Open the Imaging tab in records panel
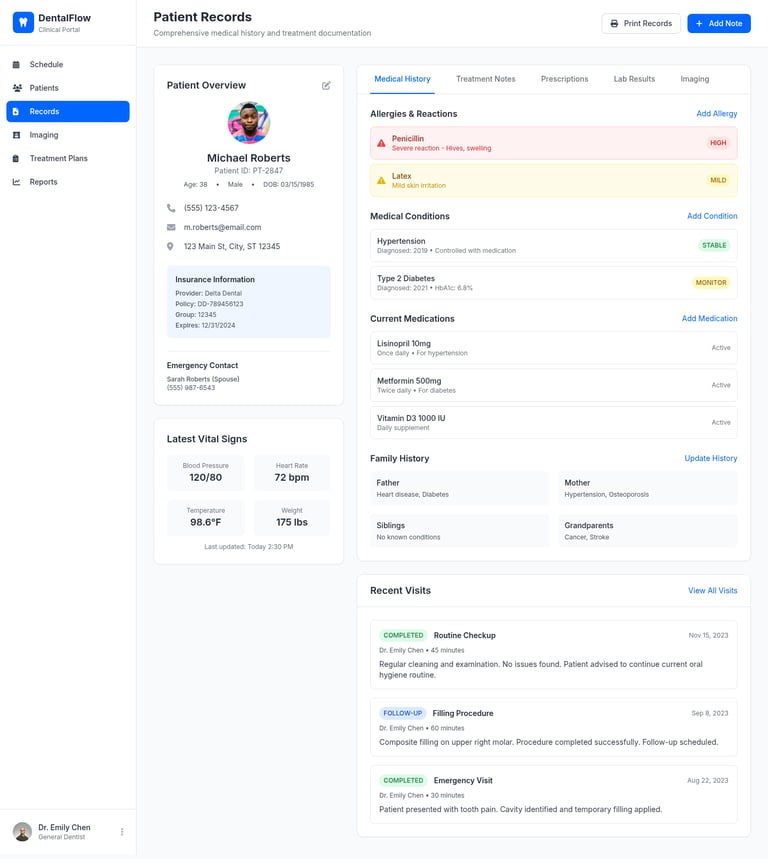The height and width of the screenshot is (859, 768). 695,79
